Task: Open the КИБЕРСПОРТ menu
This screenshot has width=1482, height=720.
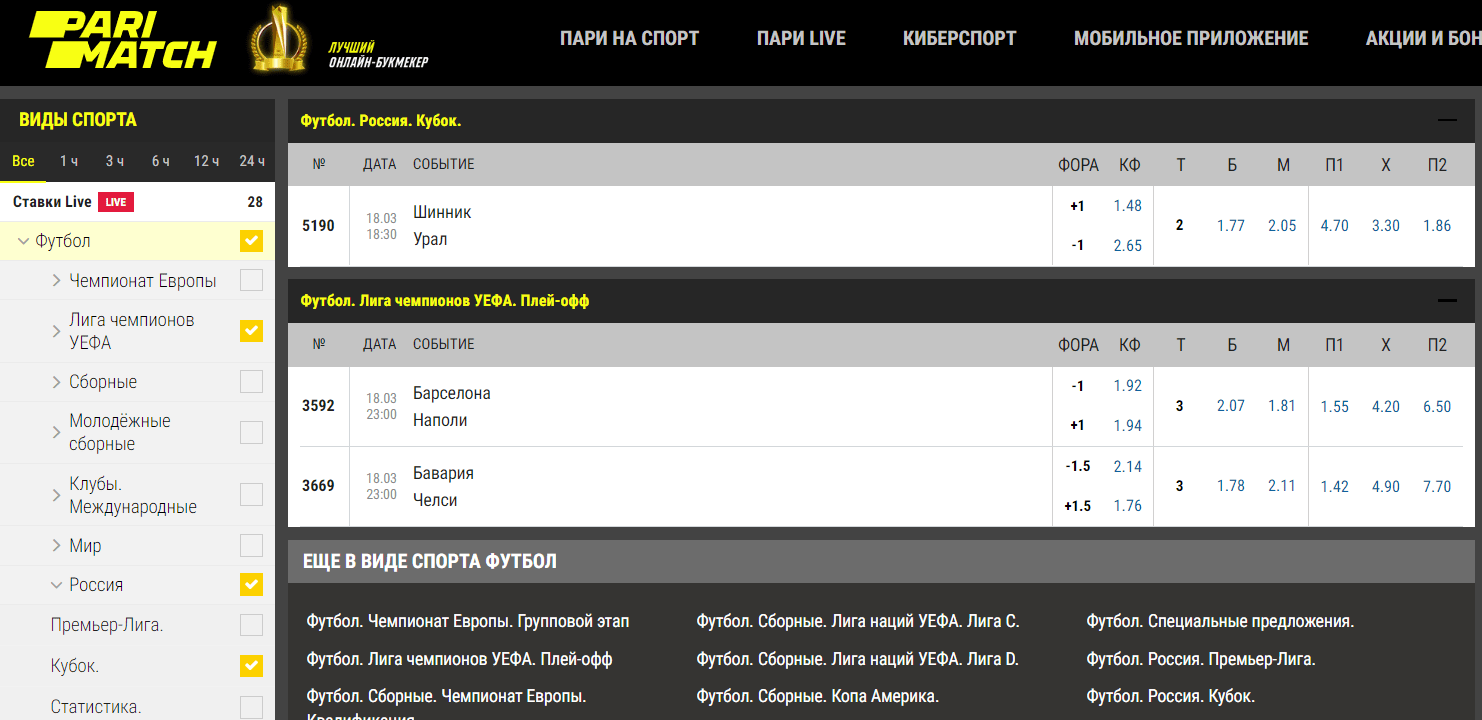Action: (959, 38)
